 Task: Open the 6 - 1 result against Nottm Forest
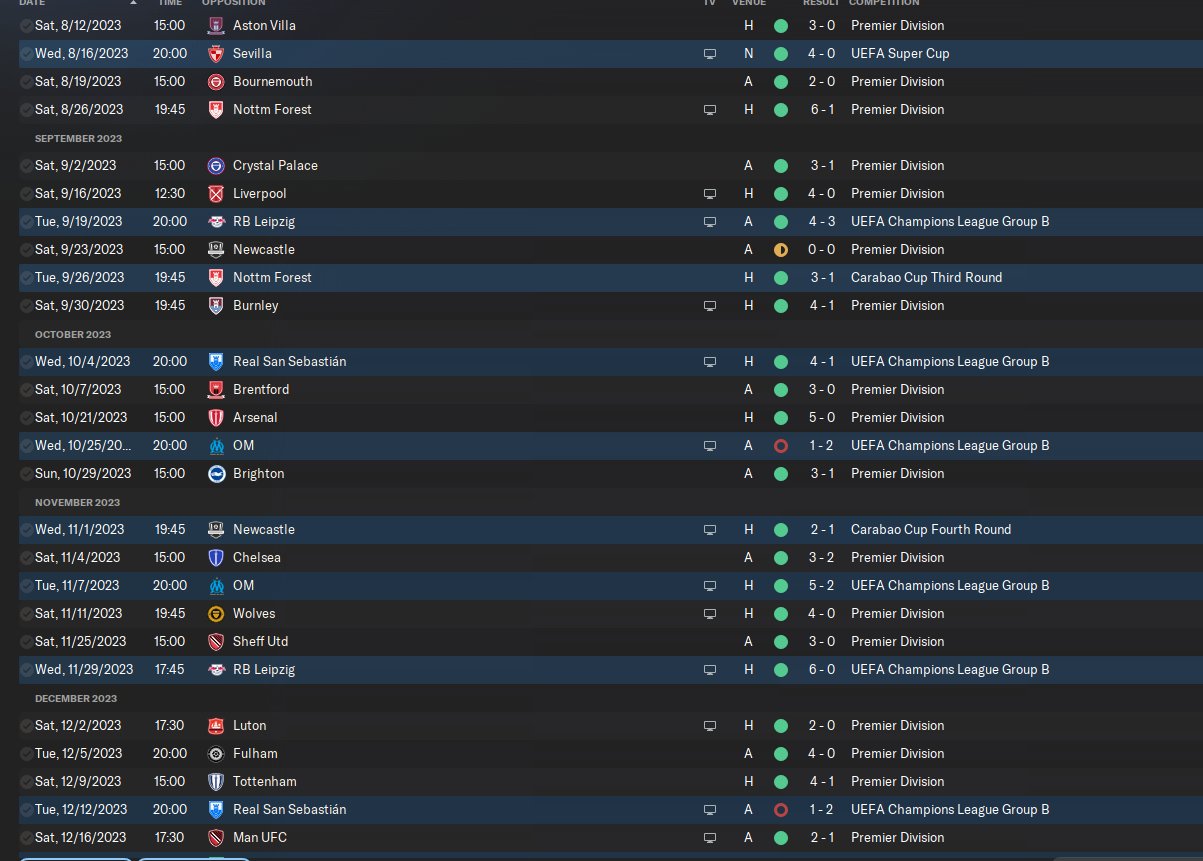821,109
